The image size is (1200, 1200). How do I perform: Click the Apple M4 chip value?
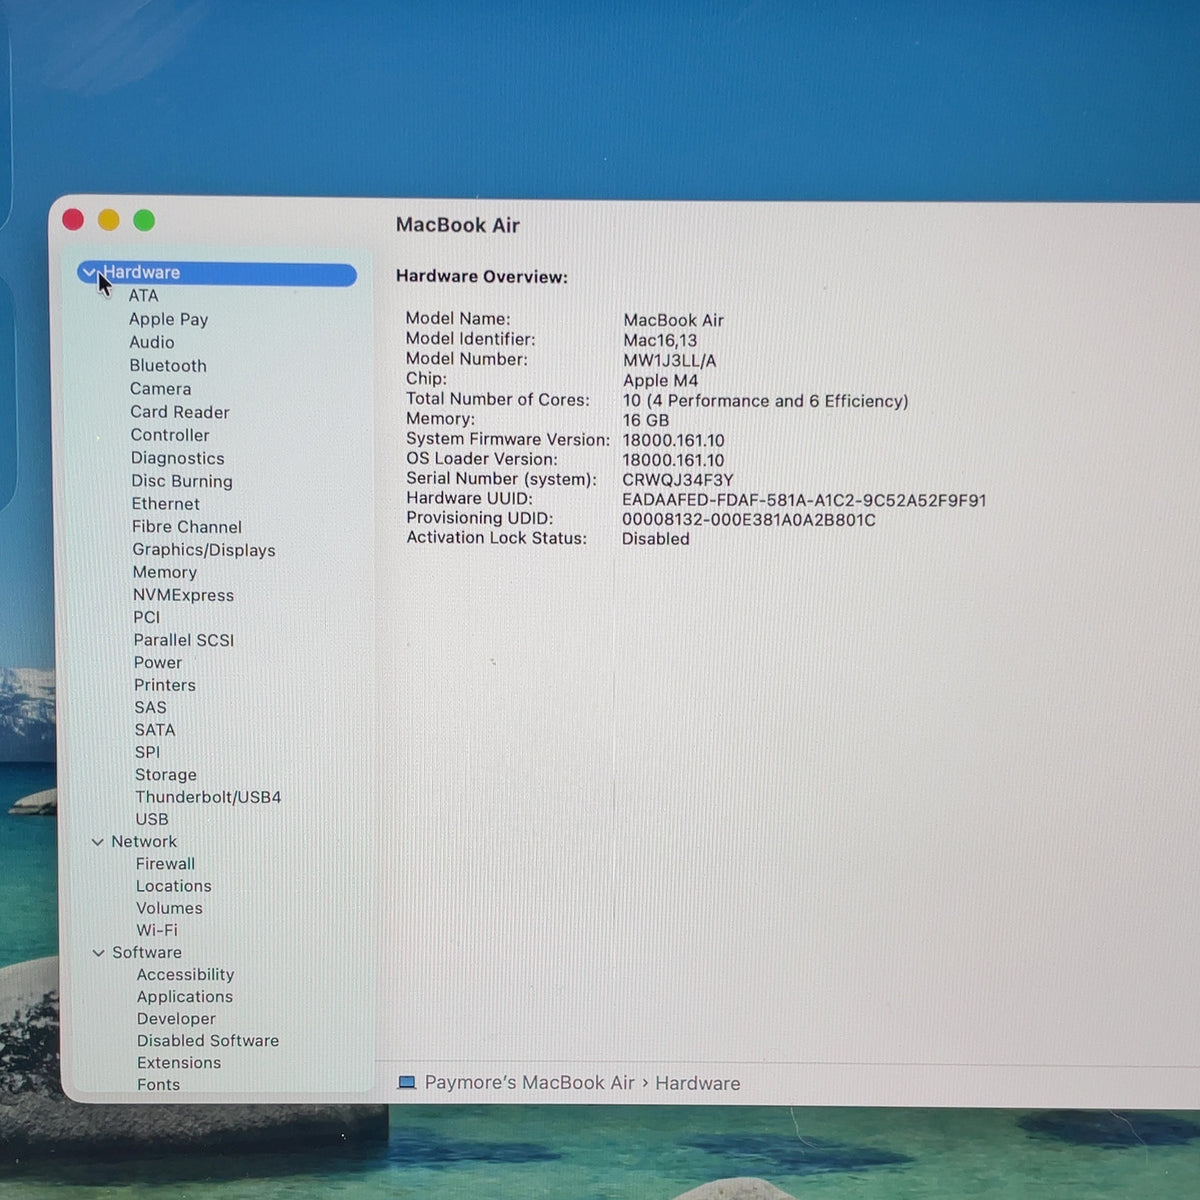661,381
